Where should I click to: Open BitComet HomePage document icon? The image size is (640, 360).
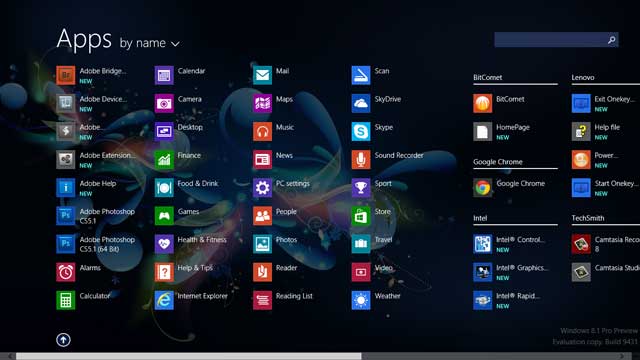pyautogui.click(x=482, y=131)
